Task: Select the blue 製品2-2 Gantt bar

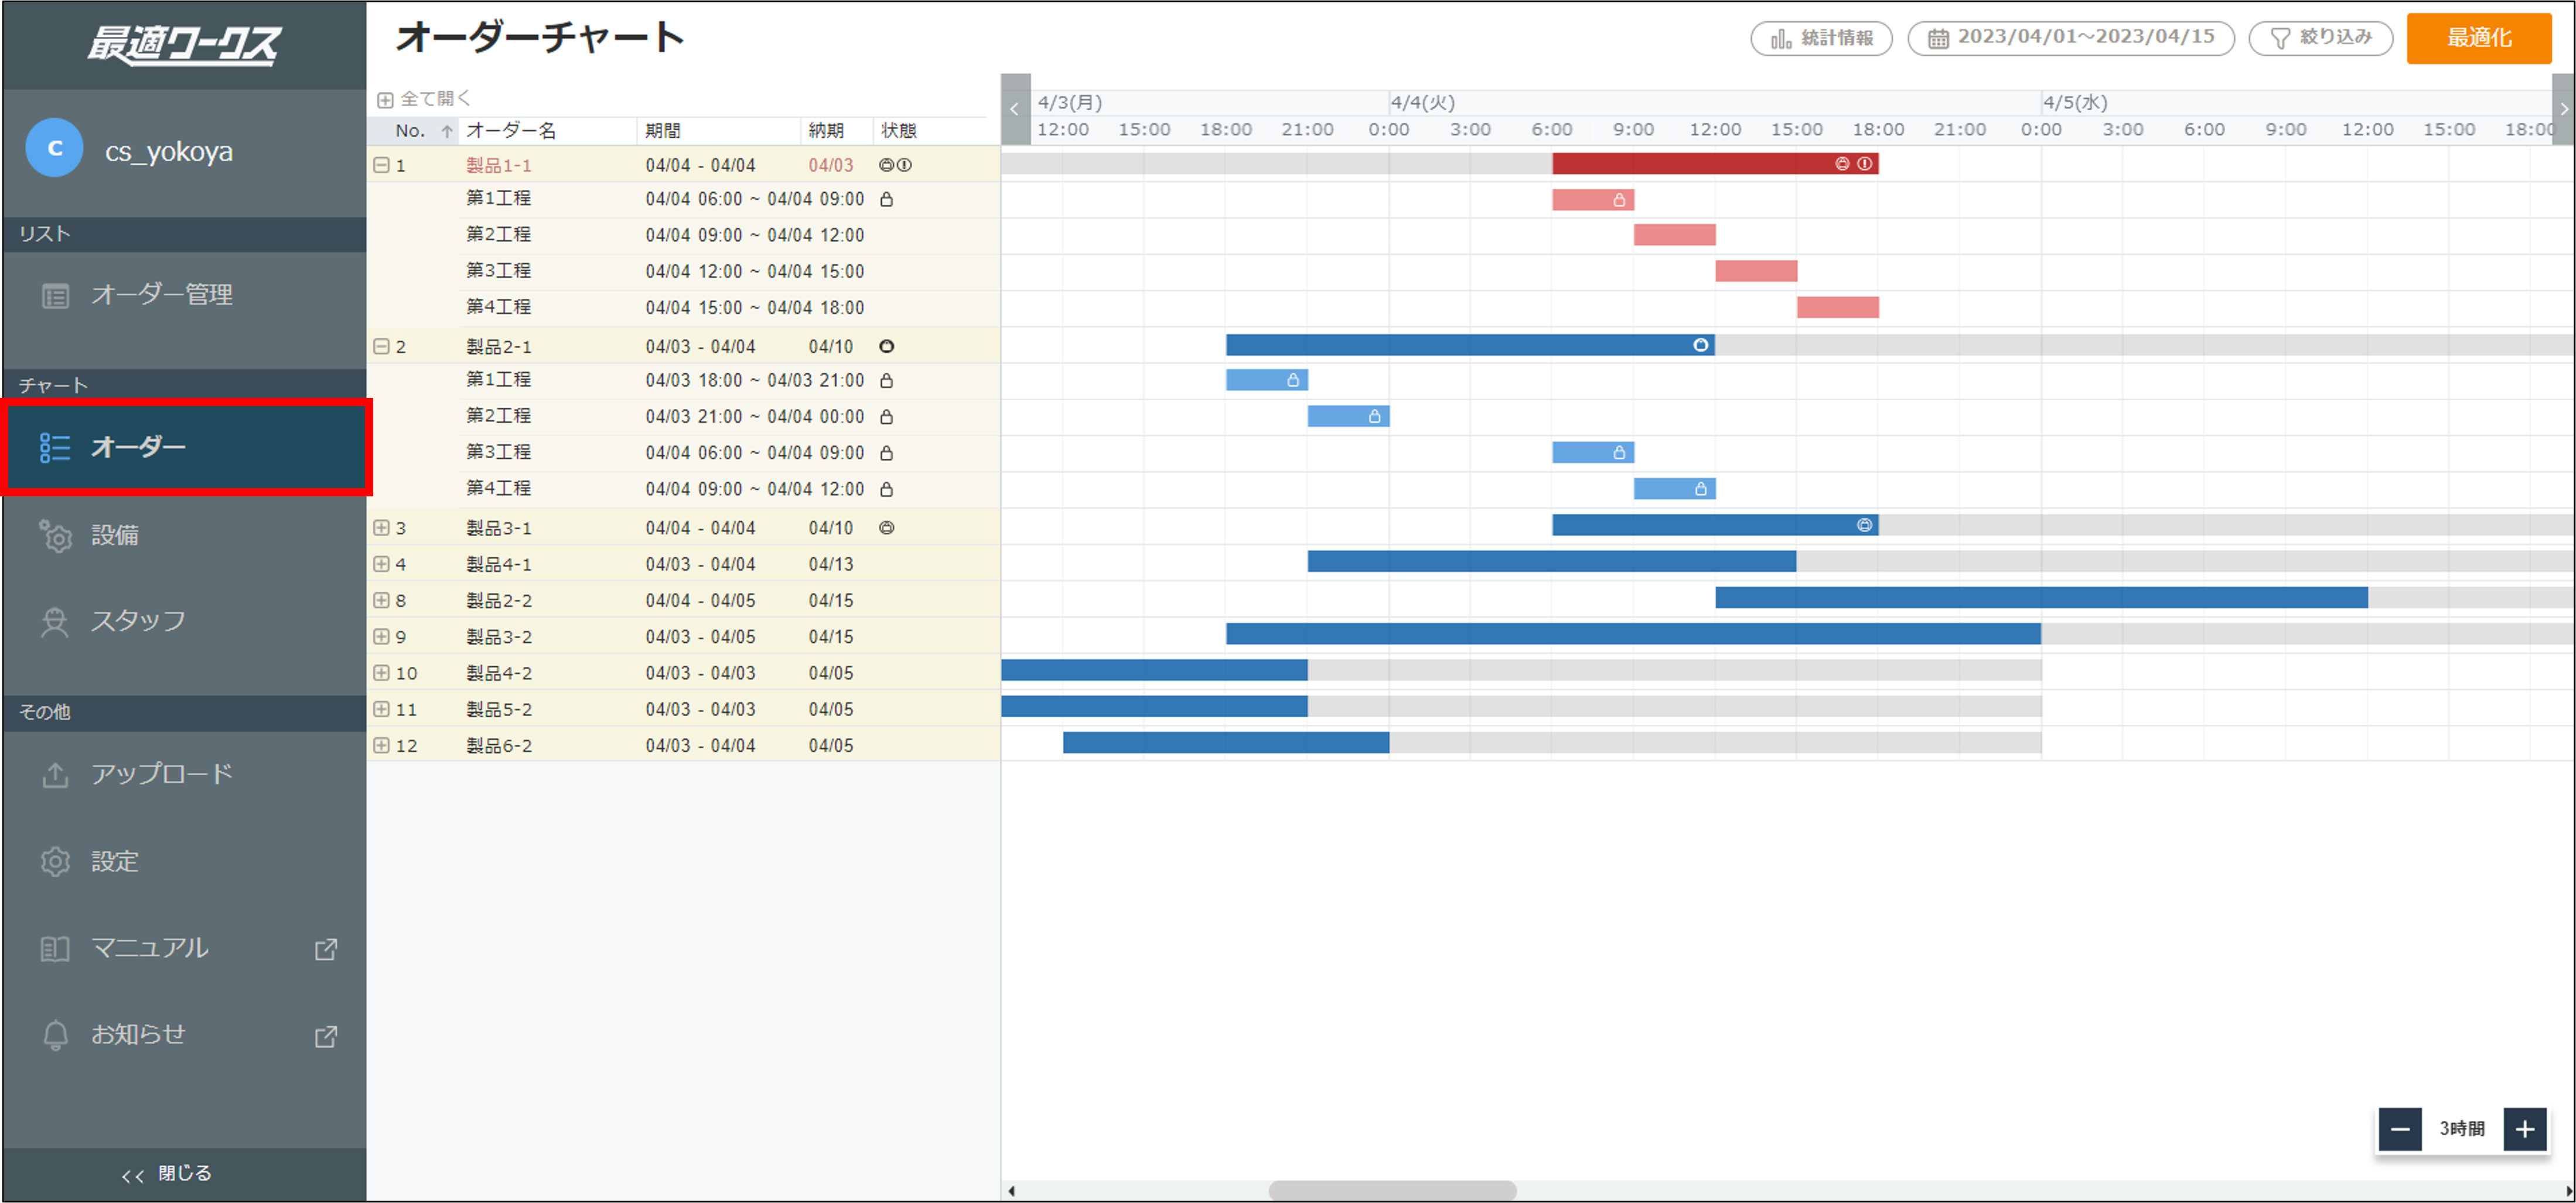Action: [2041, 598]
